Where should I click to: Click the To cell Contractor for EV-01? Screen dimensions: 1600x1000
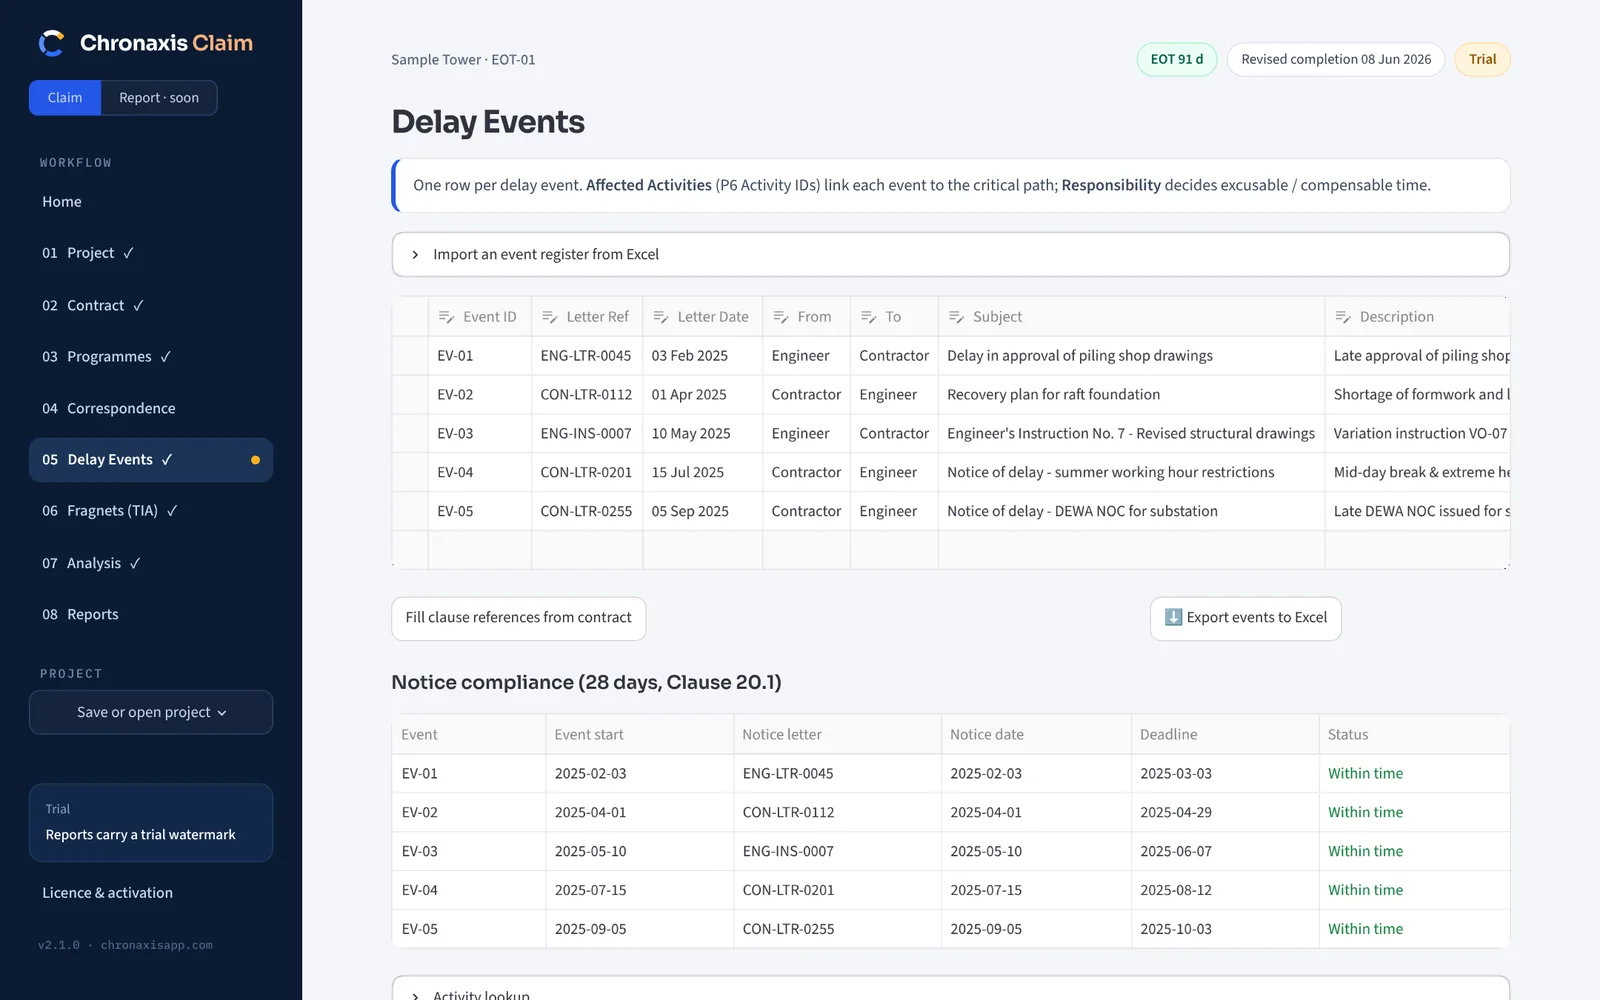click(x=894, y=356)
